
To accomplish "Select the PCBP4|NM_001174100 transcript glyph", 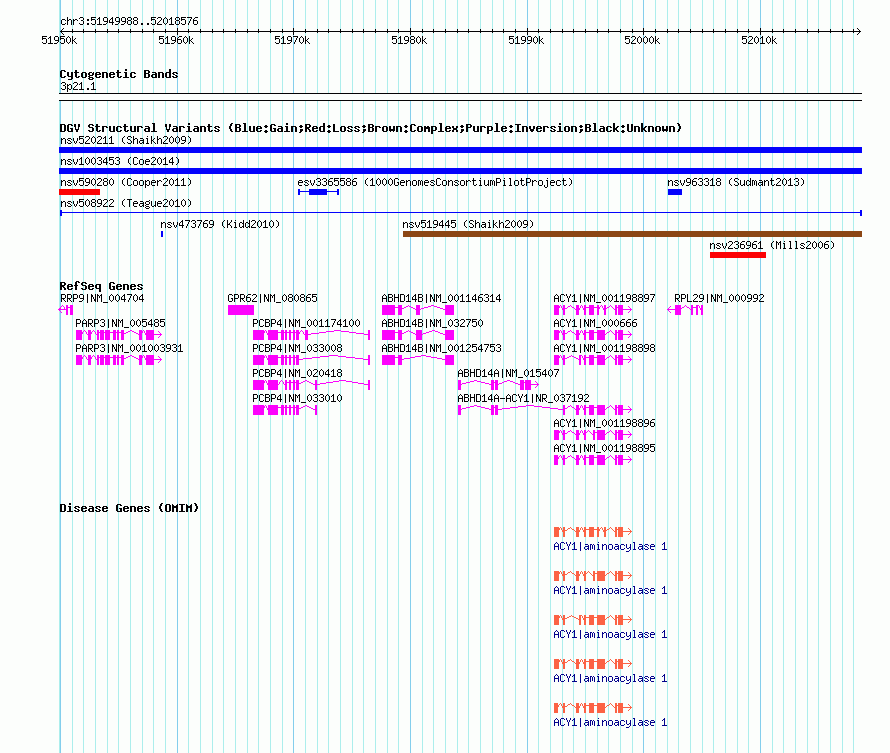I will click(311, 335).
